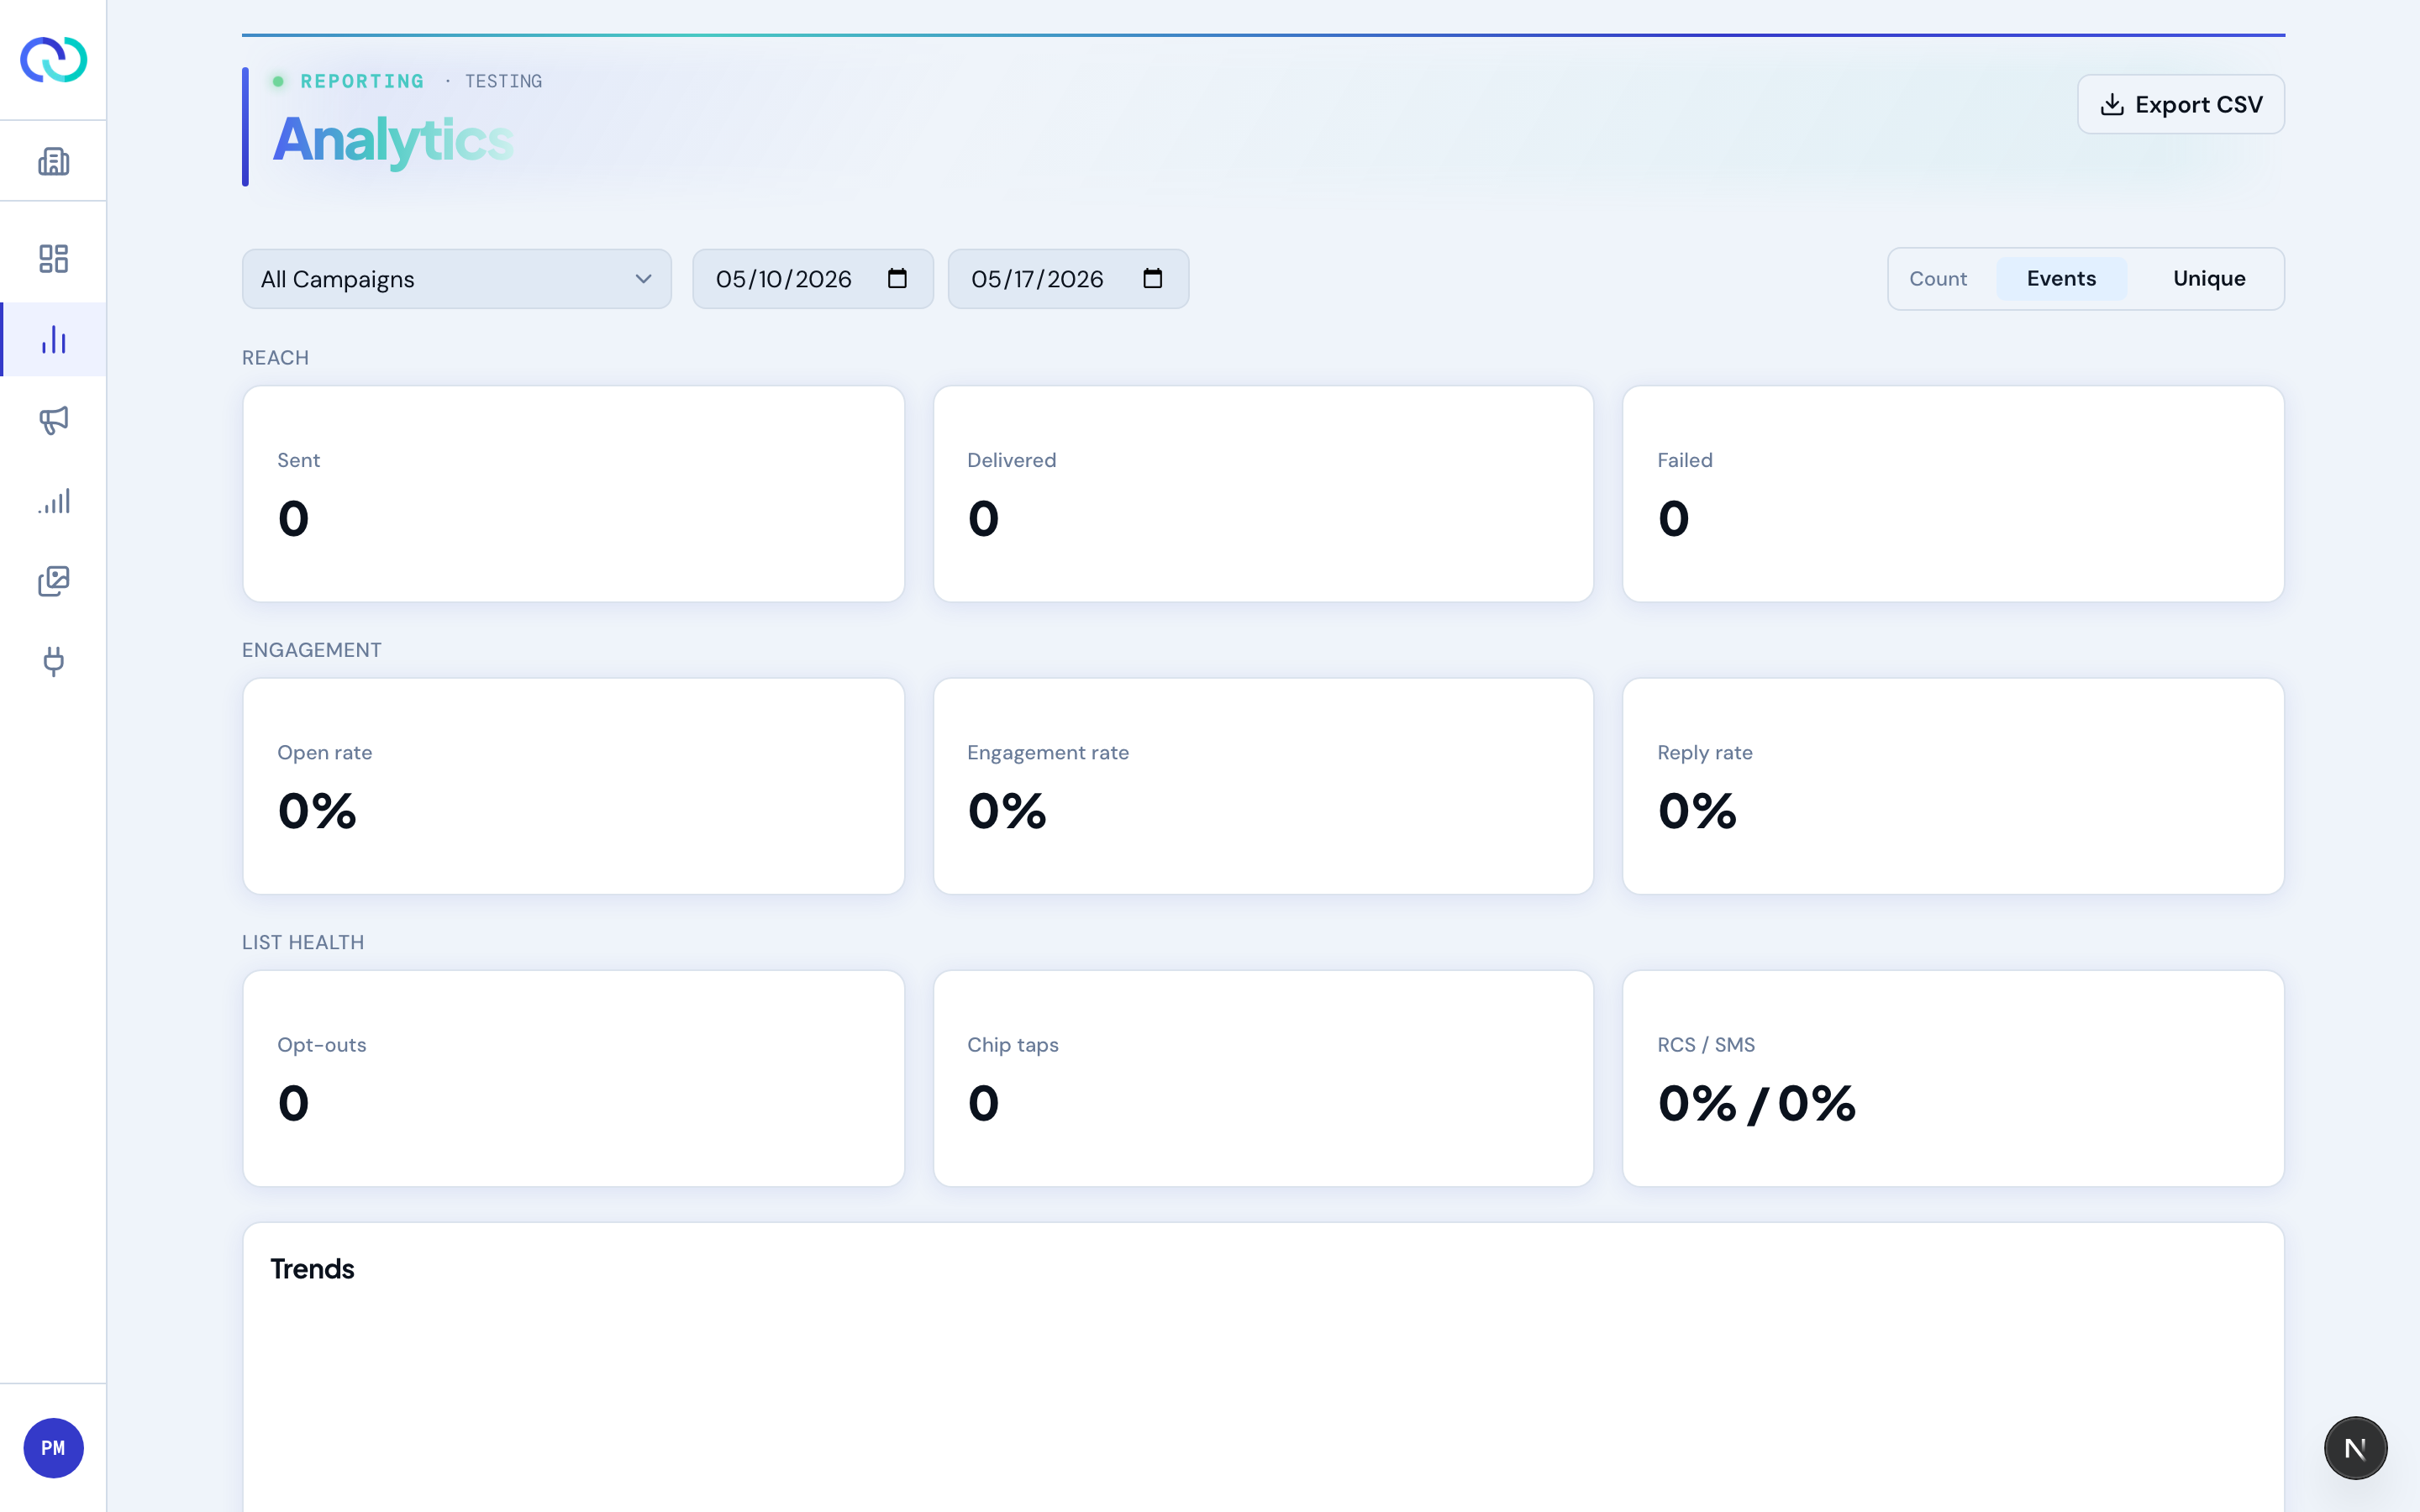
Task: Click the Analytics page title
Action: [x=393, y=140]
